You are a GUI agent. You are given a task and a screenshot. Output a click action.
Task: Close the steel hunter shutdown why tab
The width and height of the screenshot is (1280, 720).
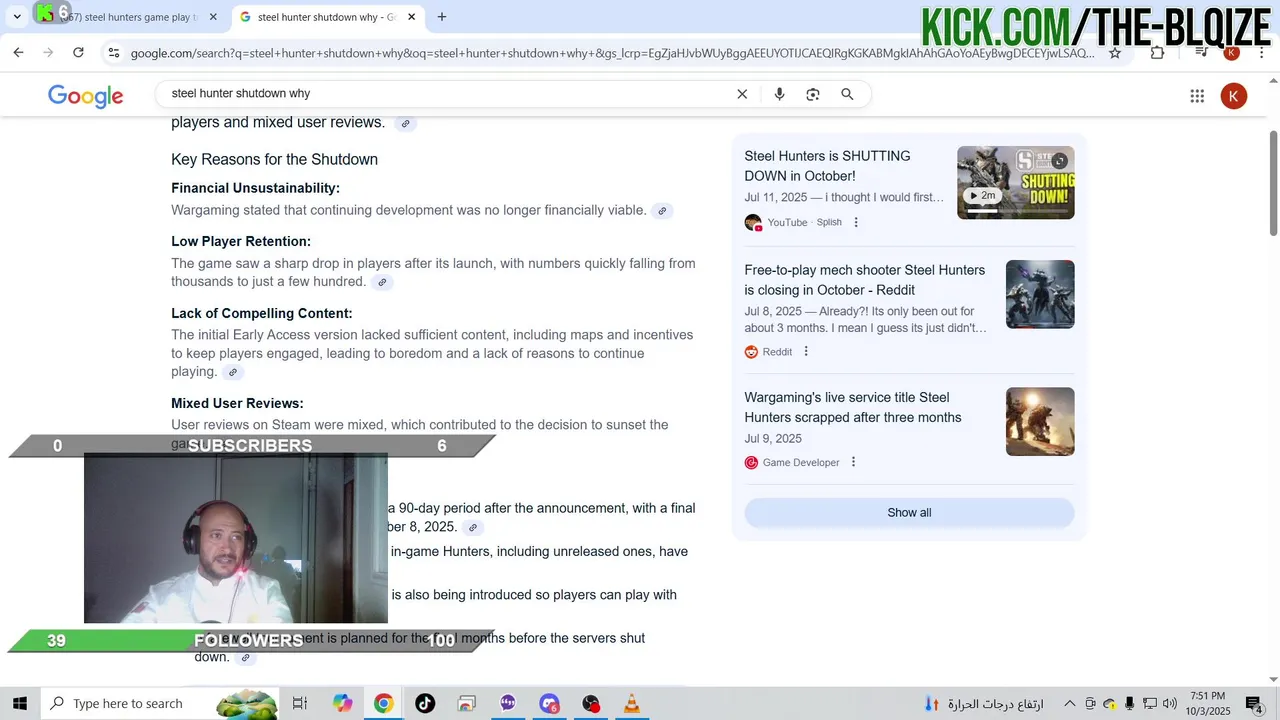[x=411, y=17]
